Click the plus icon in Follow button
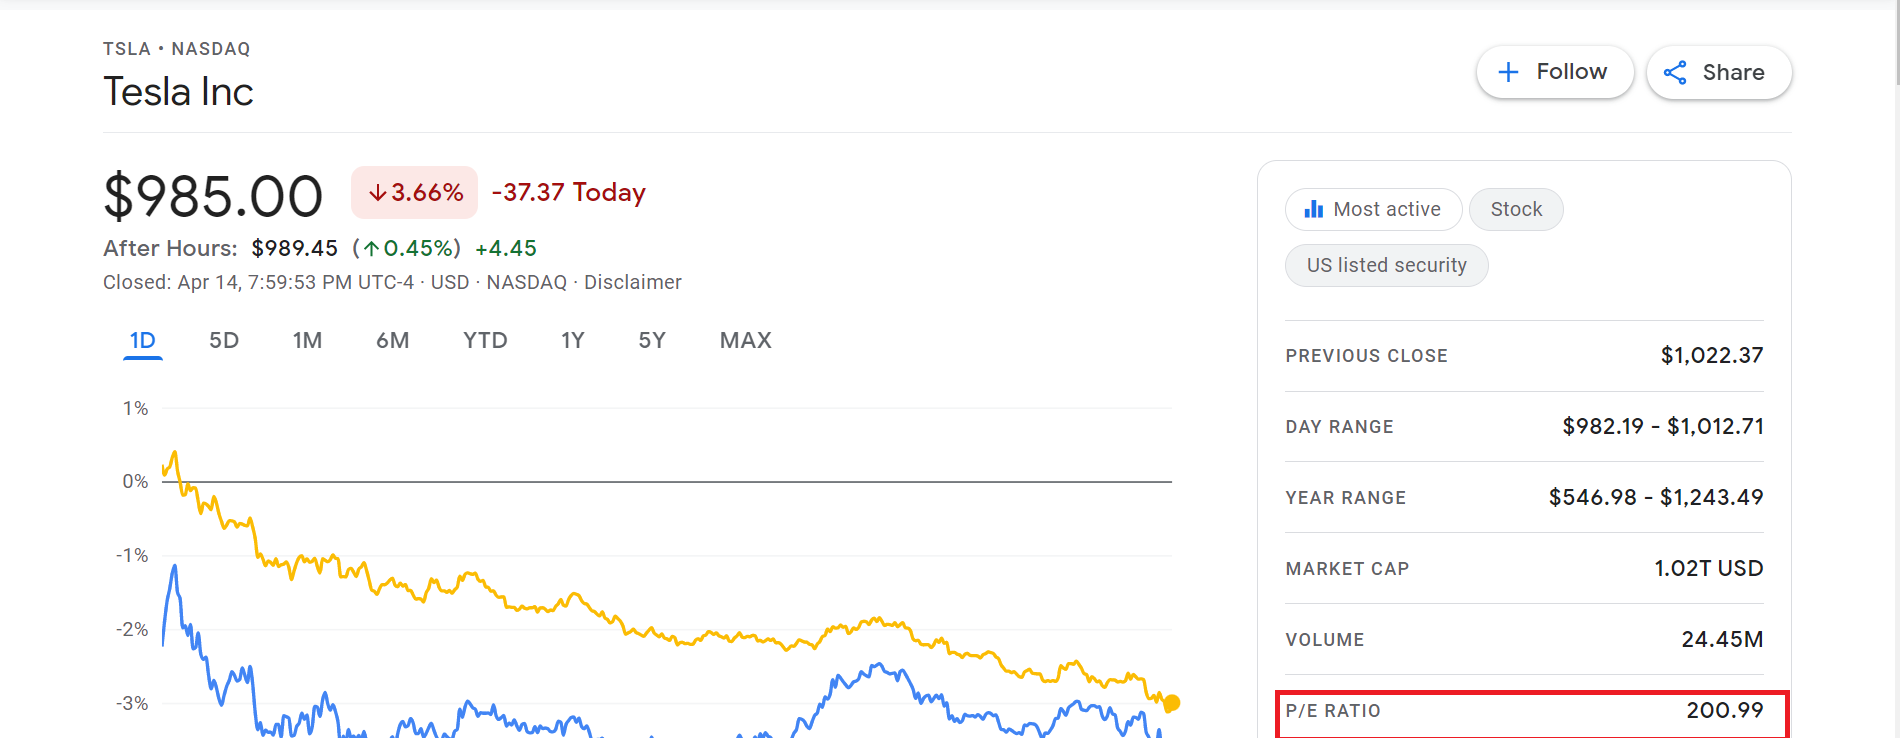Image resolution: width=1900 pixels, height=738 pixels. pos(1508,72)
